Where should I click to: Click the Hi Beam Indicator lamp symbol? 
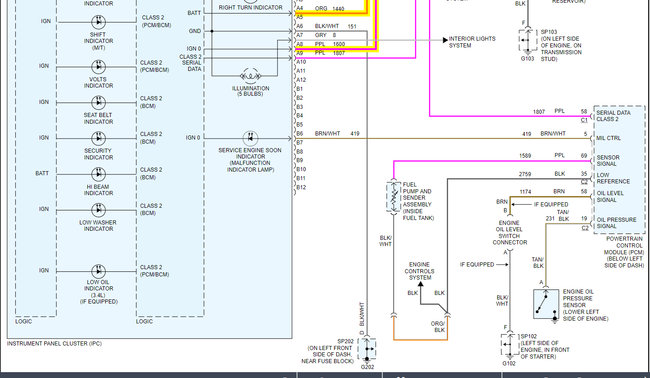98,174
